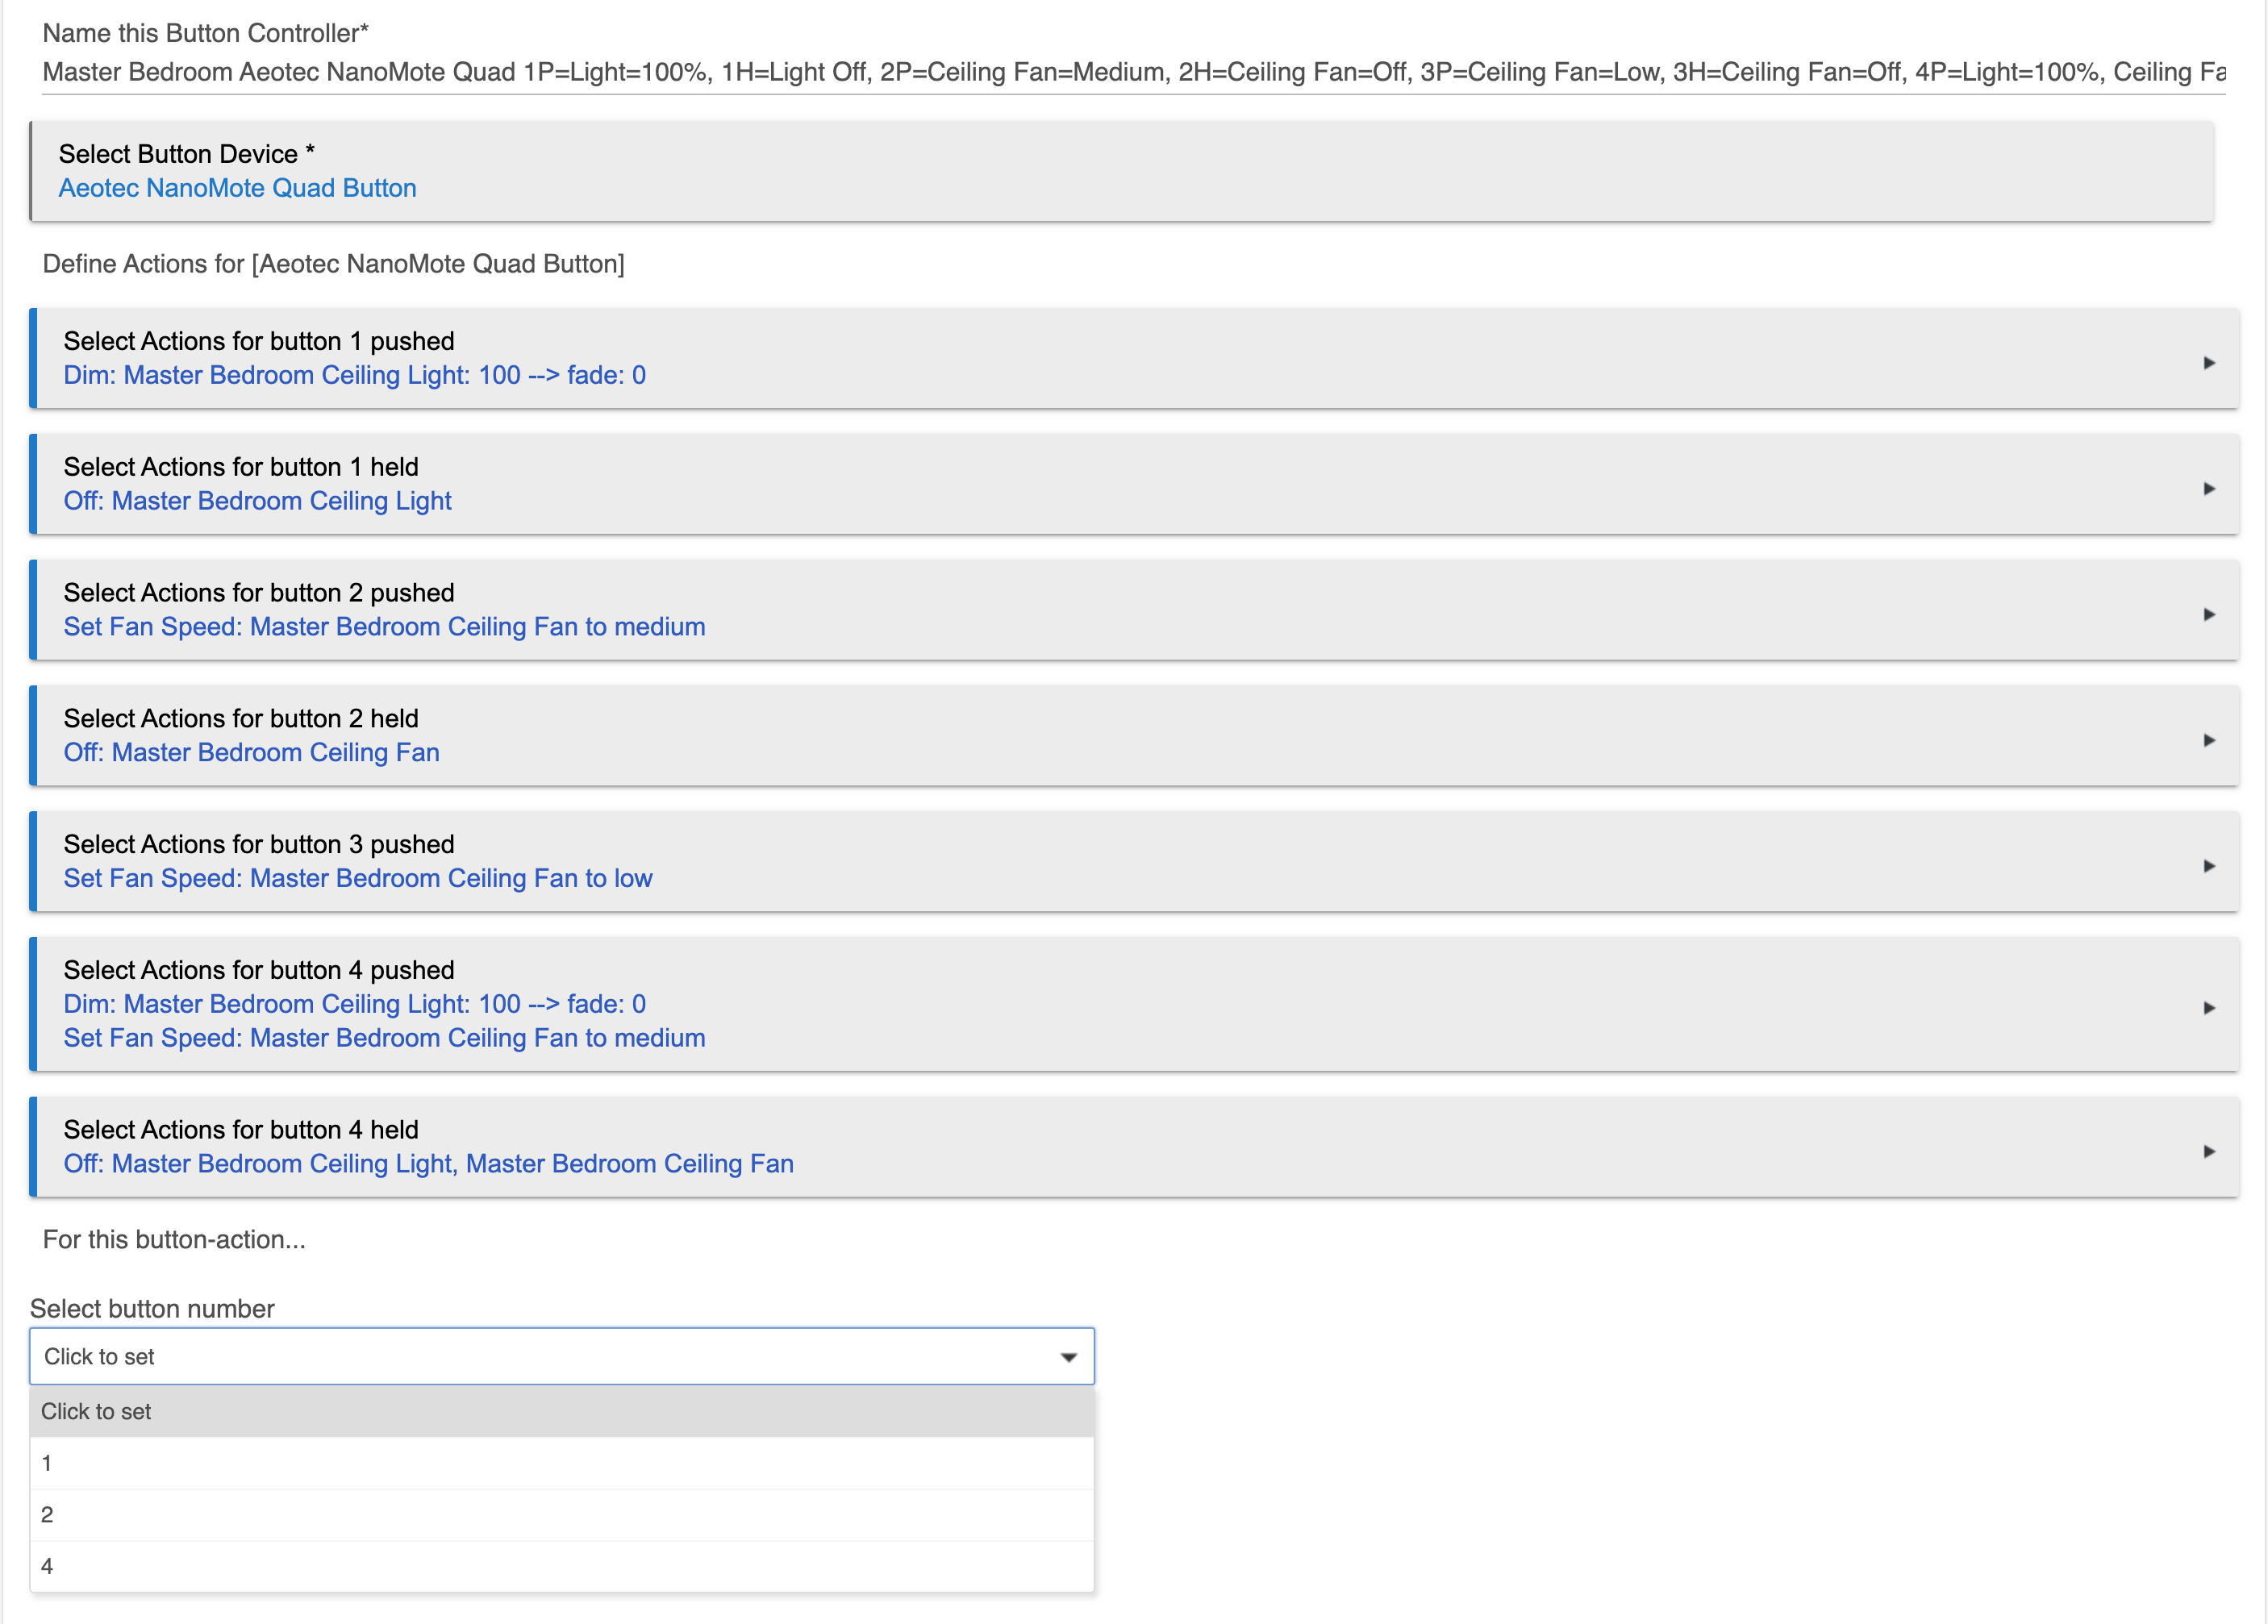This screenshot has width=2268, height=1624.
Task: Click the Select button number dropdown caret
Action: point(1068,1357)
